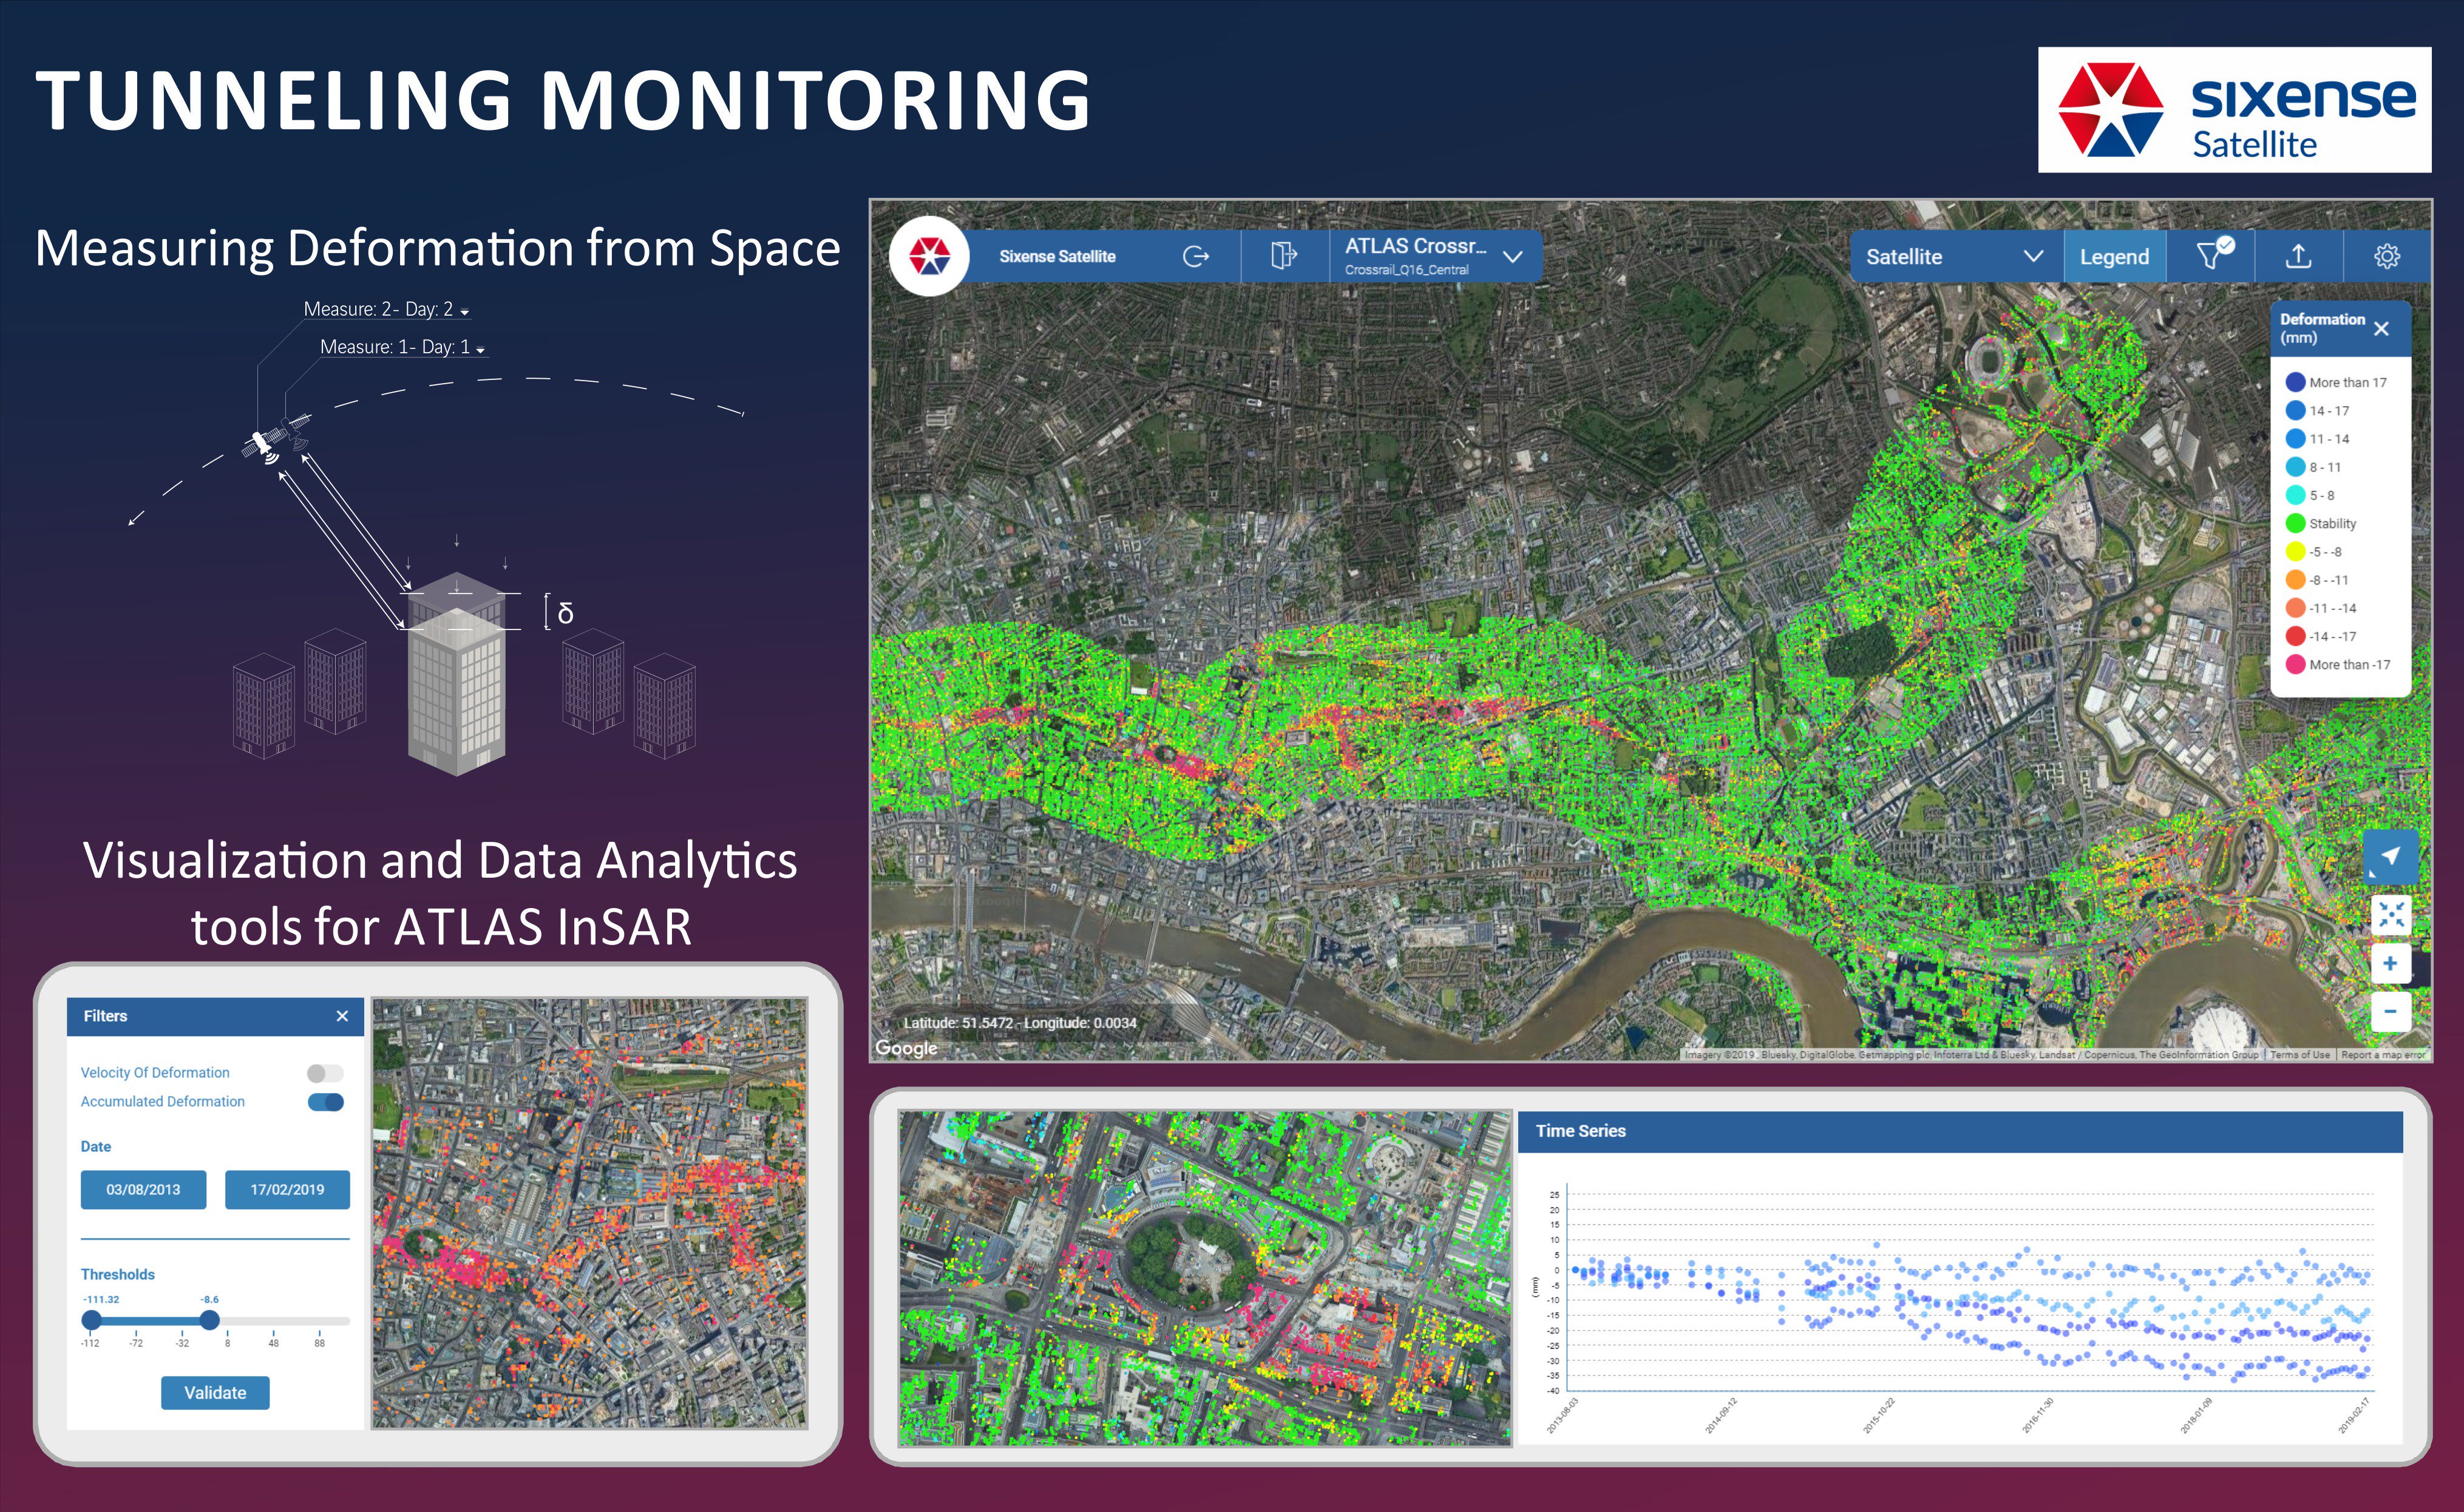2464x1512 pixels.
Task: Click the upload/export icon
Action: (2298, 257)
